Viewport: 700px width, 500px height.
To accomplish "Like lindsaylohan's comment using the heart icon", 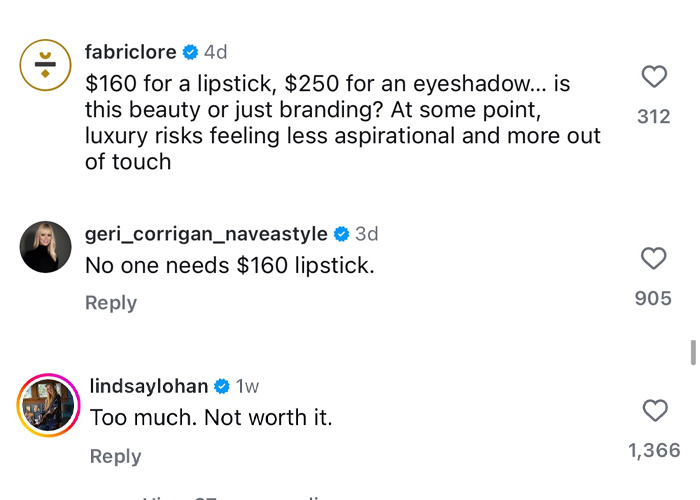I will pyautogui.click(x=655, y=410).
